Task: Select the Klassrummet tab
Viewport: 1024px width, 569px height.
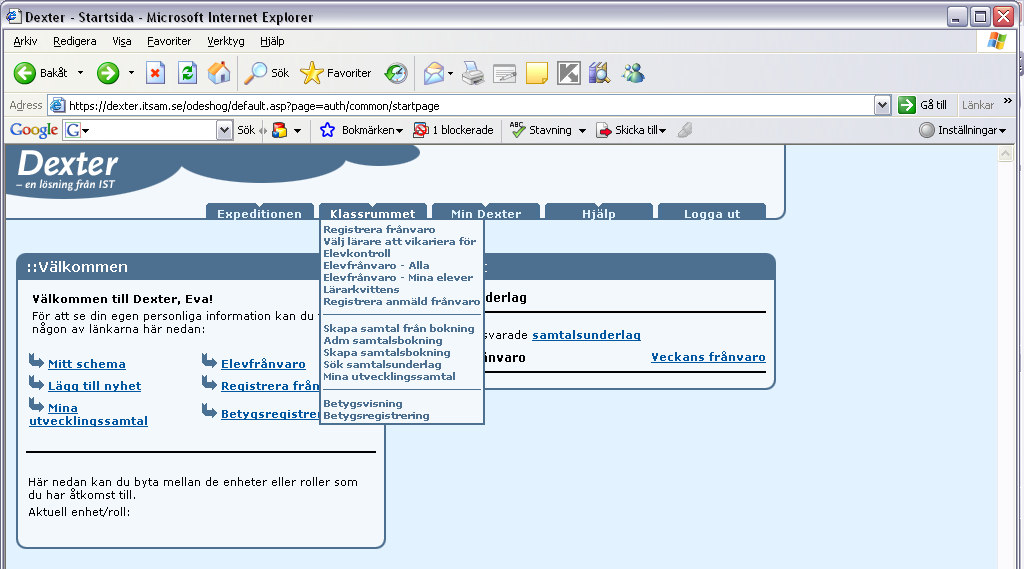Action: point(372,213)
